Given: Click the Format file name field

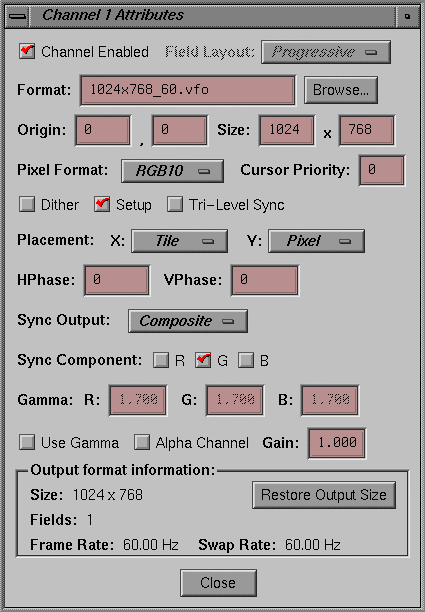Looking at the screenshot, I should click(188, 90).
